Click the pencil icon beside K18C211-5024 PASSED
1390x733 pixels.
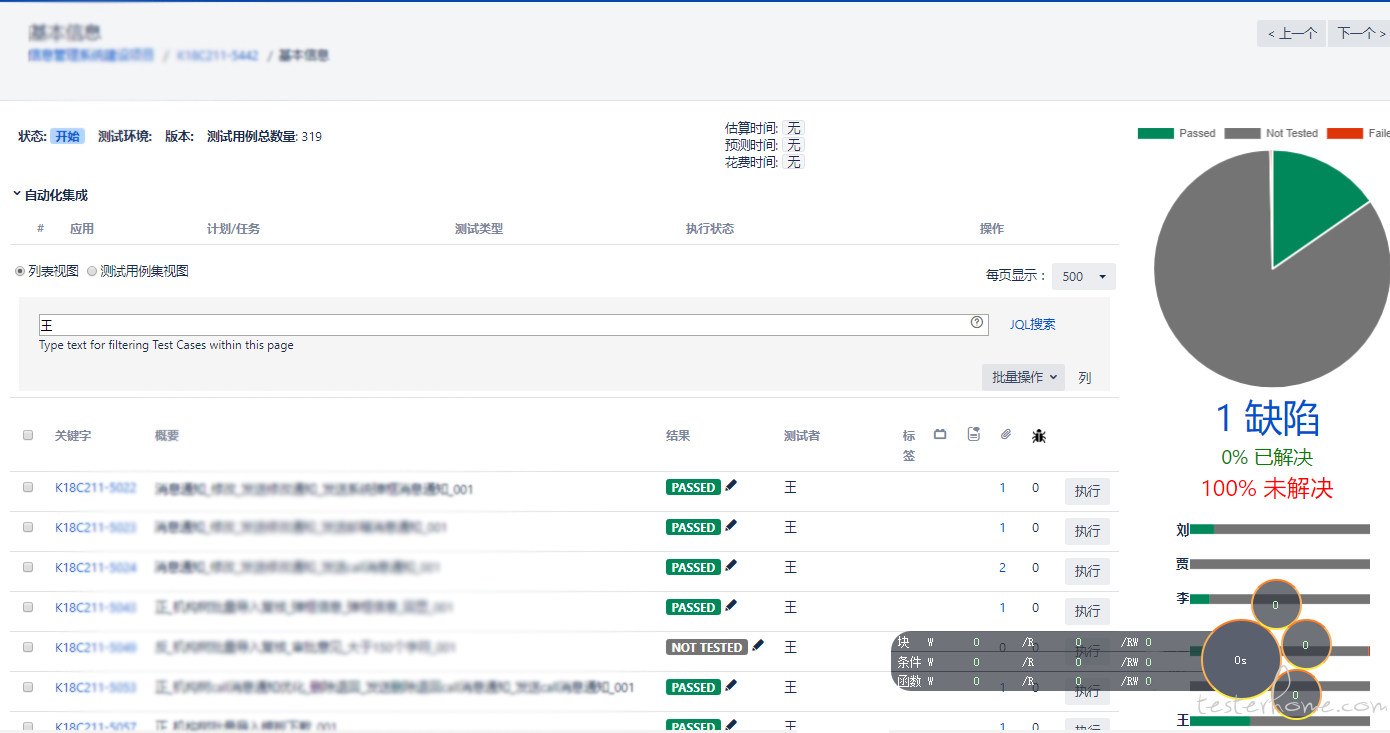(x=731, y=566)
